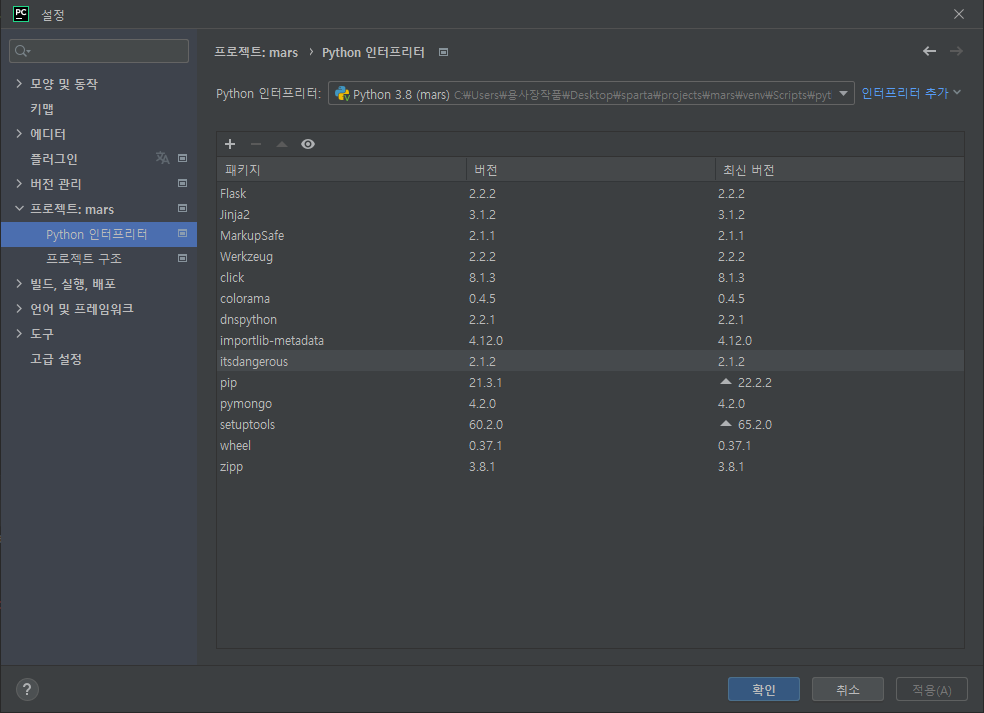984x713 pixels.
Task: Click the translation icon in 플러그인 row
Action: pos(163,158)
